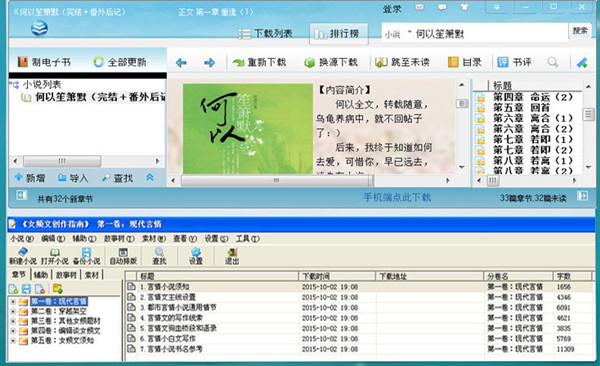The image size is (600, 366).
Task: Switch to 素材 side tab
Action: pos(91,274)
